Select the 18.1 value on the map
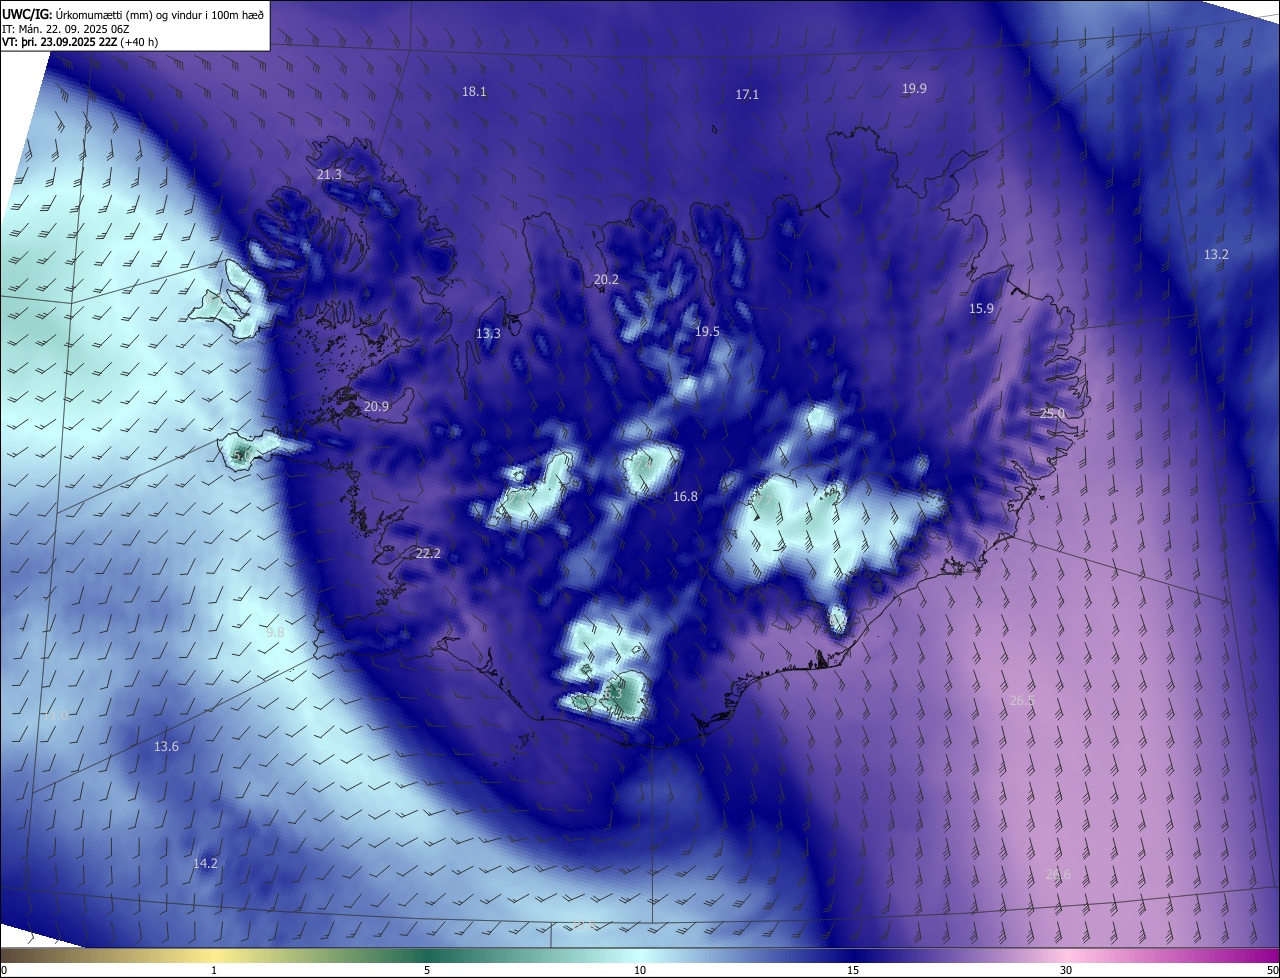Image resolution: width=1280 pixels, height=978 pixels. tap(474, 92)
